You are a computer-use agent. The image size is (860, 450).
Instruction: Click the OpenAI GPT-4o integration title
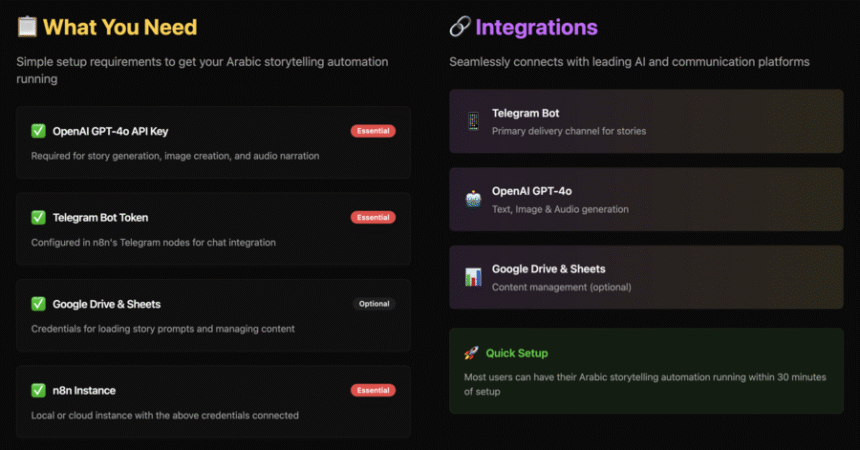(531, 191)
